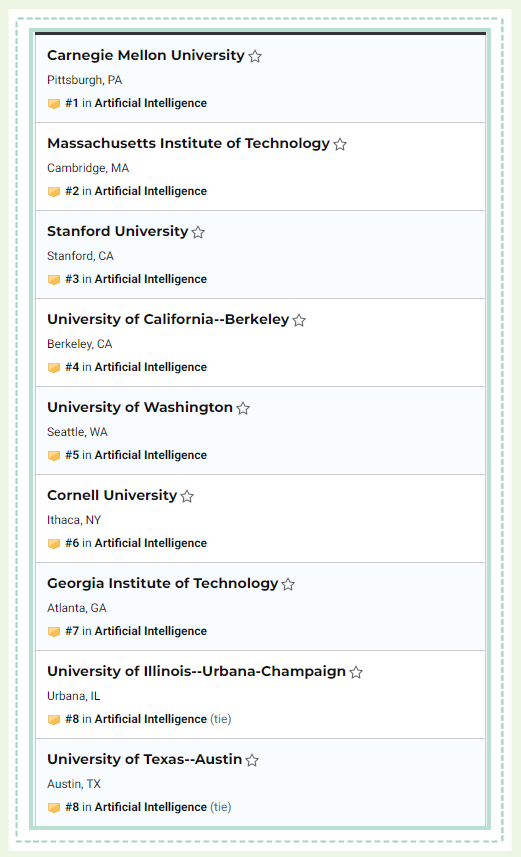The image size is (521, 857).
Task: Click the star beside University of Texas--Austin
Action: [252, 760]
